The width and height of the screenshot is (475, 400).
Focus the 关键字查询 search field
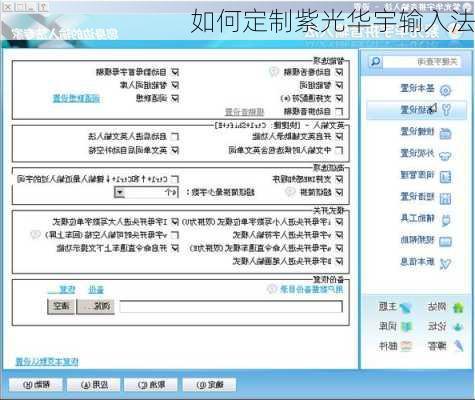(x=422, y=62)
